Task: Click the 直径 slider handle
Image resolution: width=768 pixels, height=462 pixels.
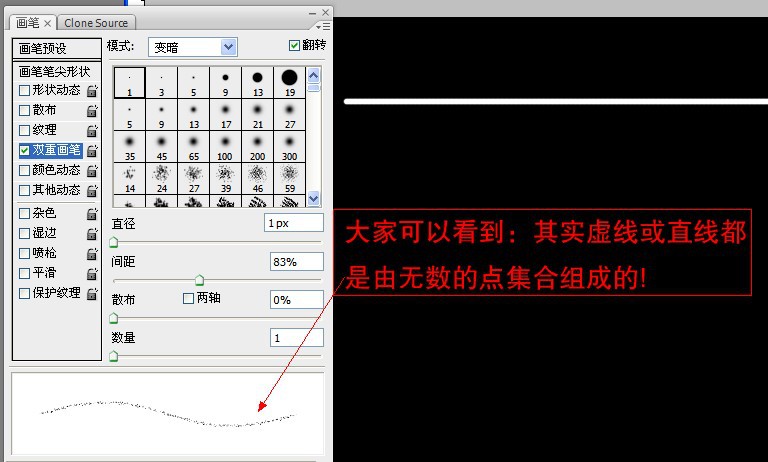Action: 114,242
